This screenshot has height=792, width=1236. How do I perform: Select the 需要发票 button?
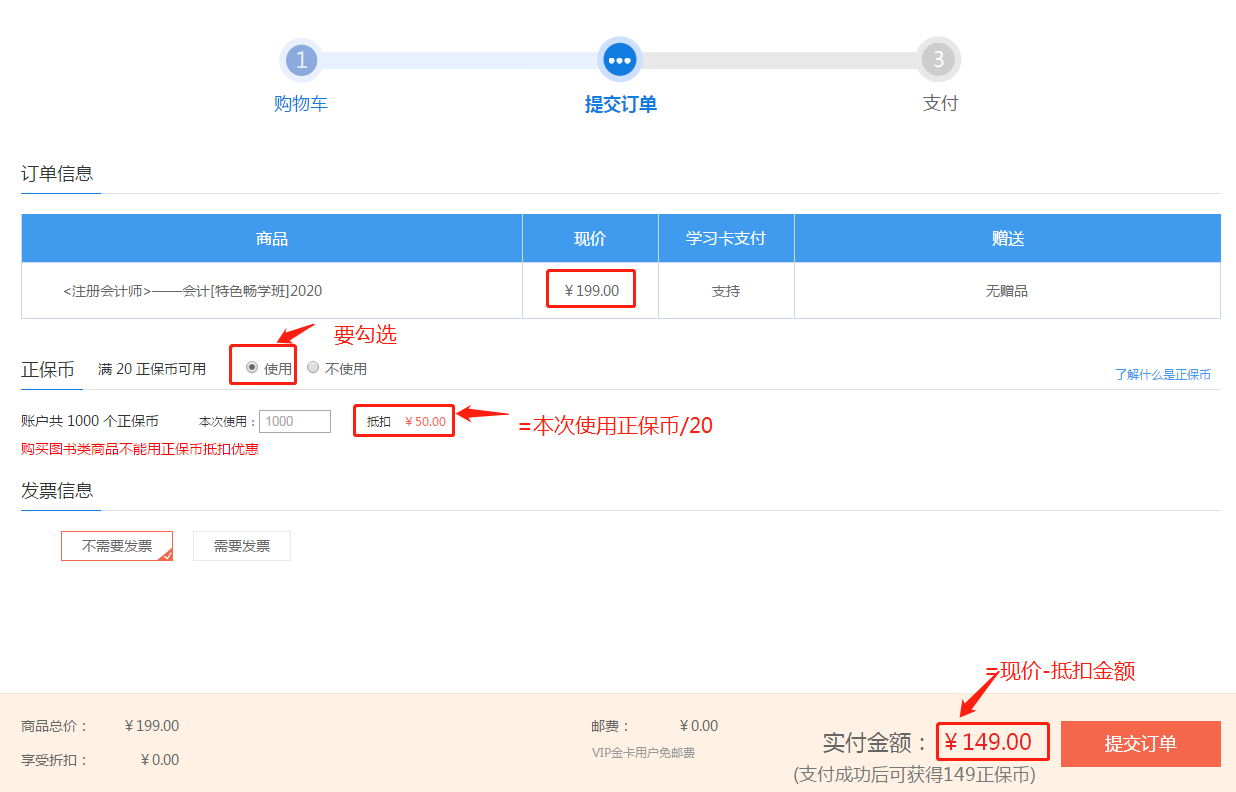(241, 545)
